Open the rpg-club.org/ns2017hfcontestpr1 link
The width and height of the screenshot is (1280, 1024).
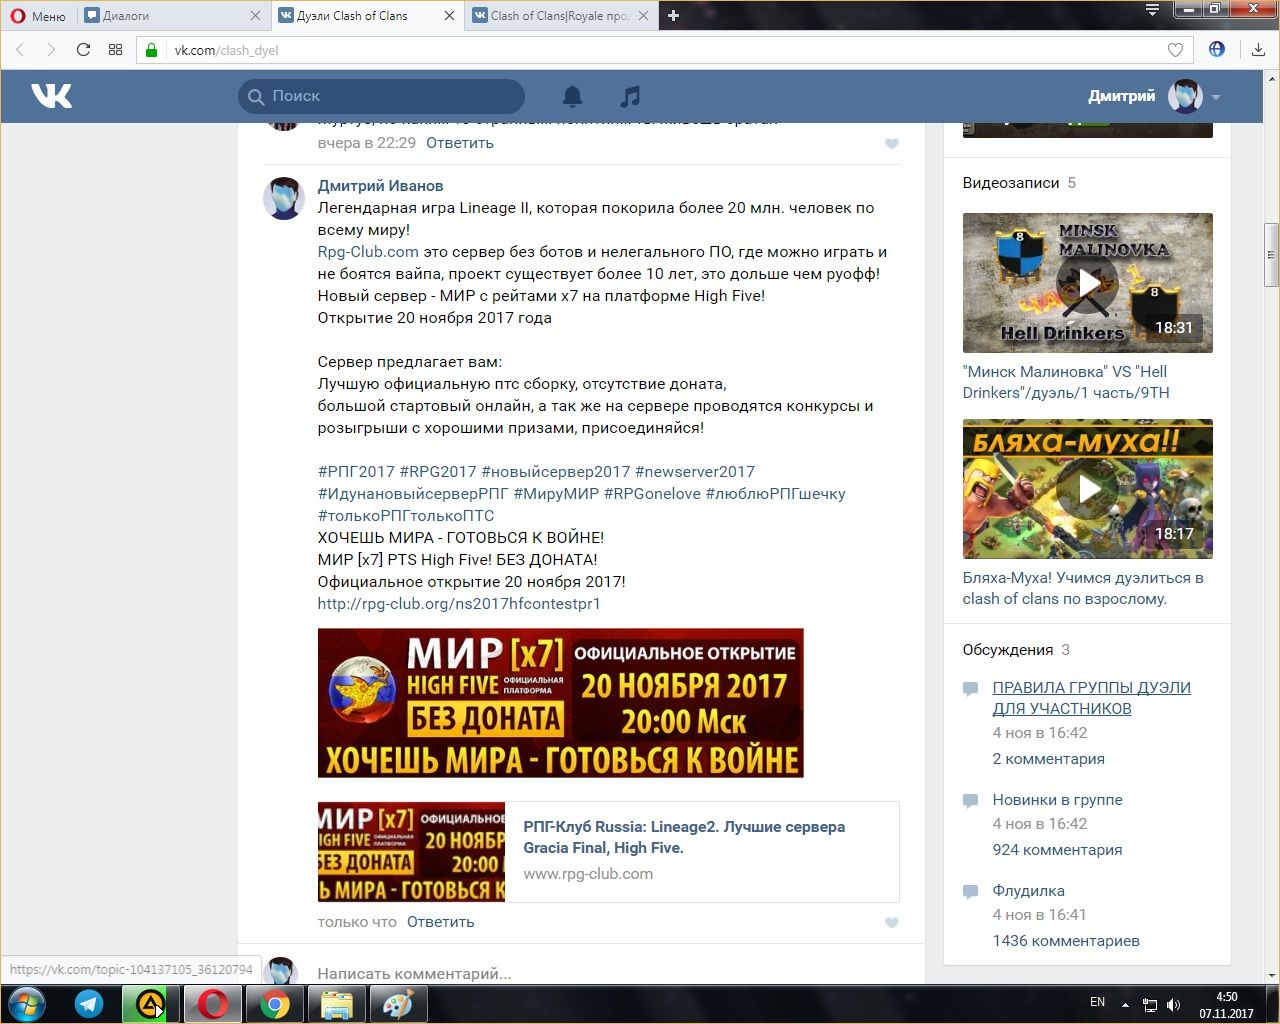click(459, 604)
